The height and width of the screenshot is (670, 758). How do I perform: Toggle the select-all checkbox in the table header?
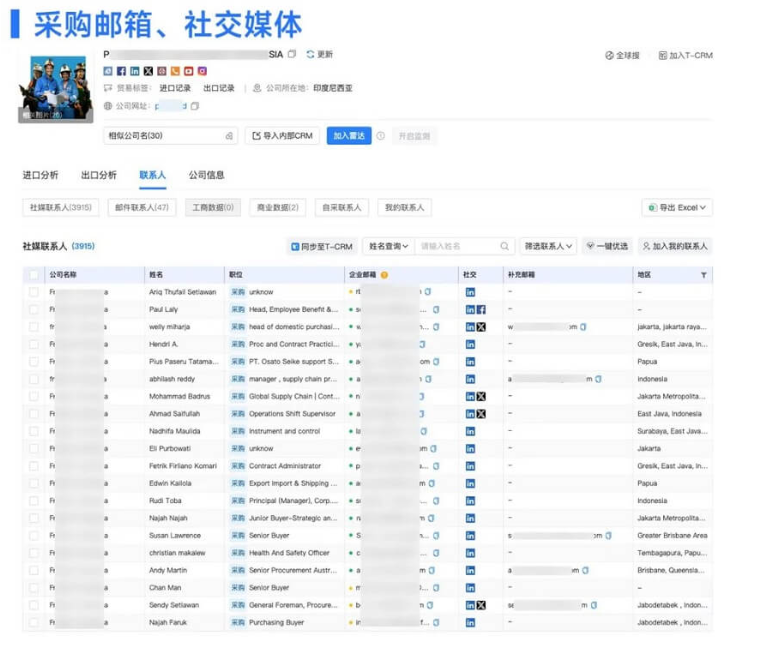coord(33,275)
